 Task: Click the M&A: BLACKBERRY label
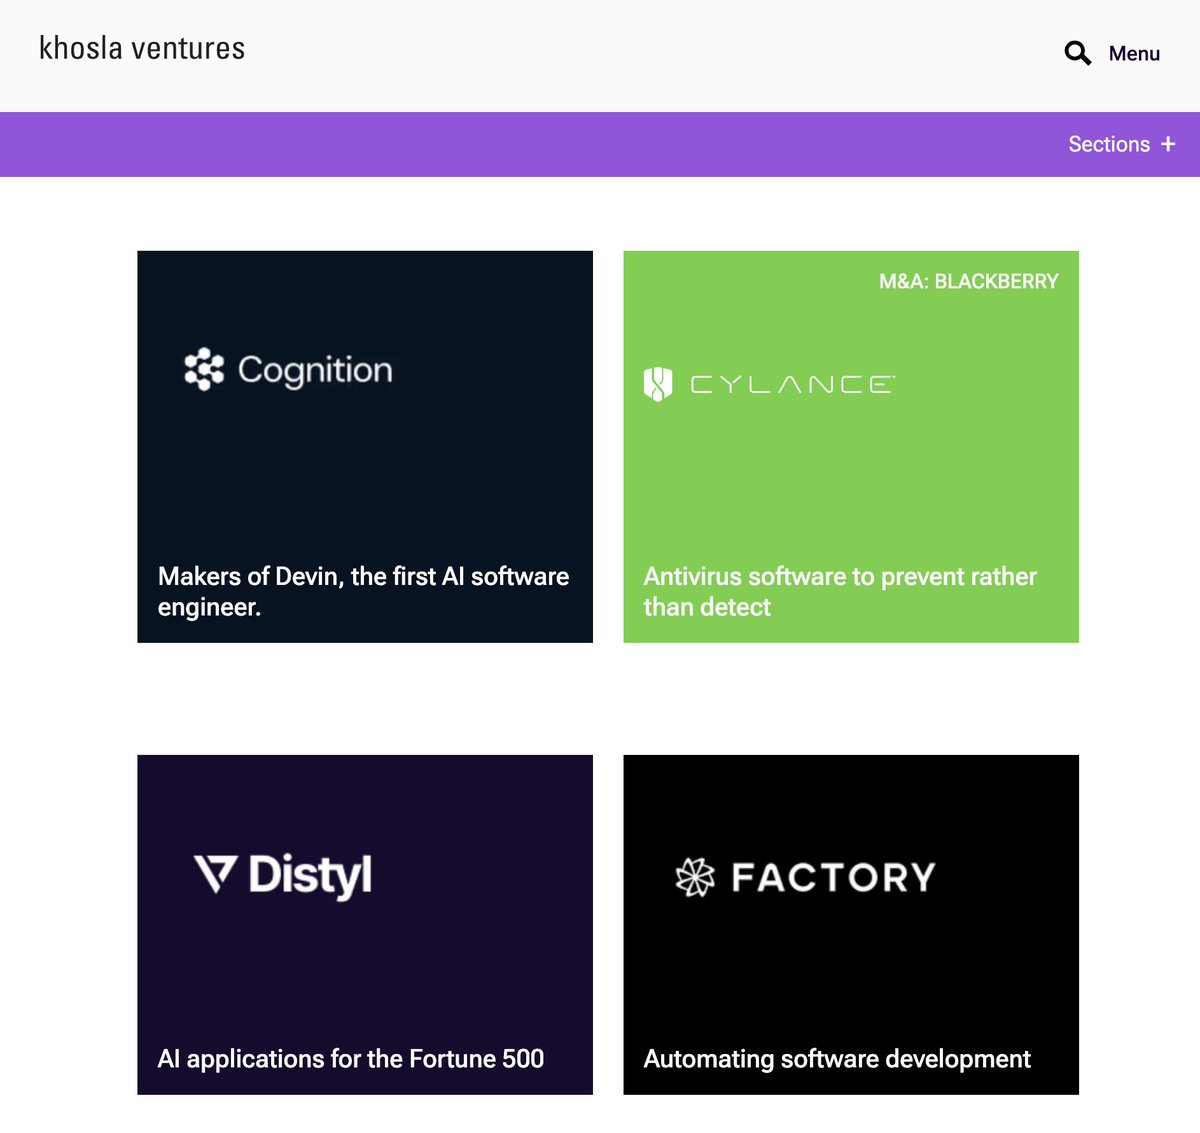coord(968,282)
